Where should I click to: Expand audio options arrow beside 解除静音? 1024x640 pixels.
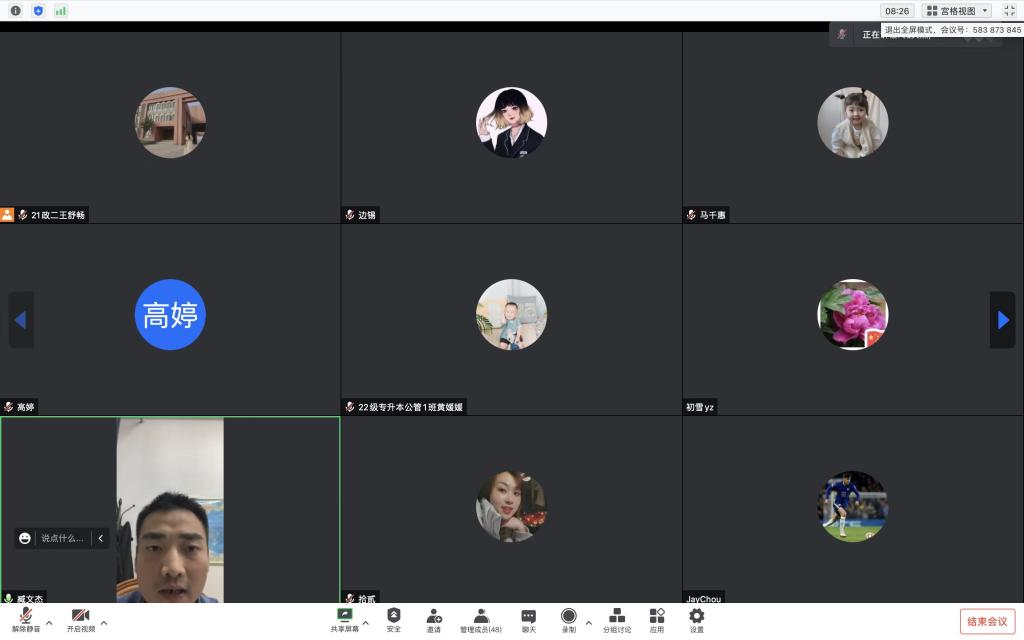[49, 622]
